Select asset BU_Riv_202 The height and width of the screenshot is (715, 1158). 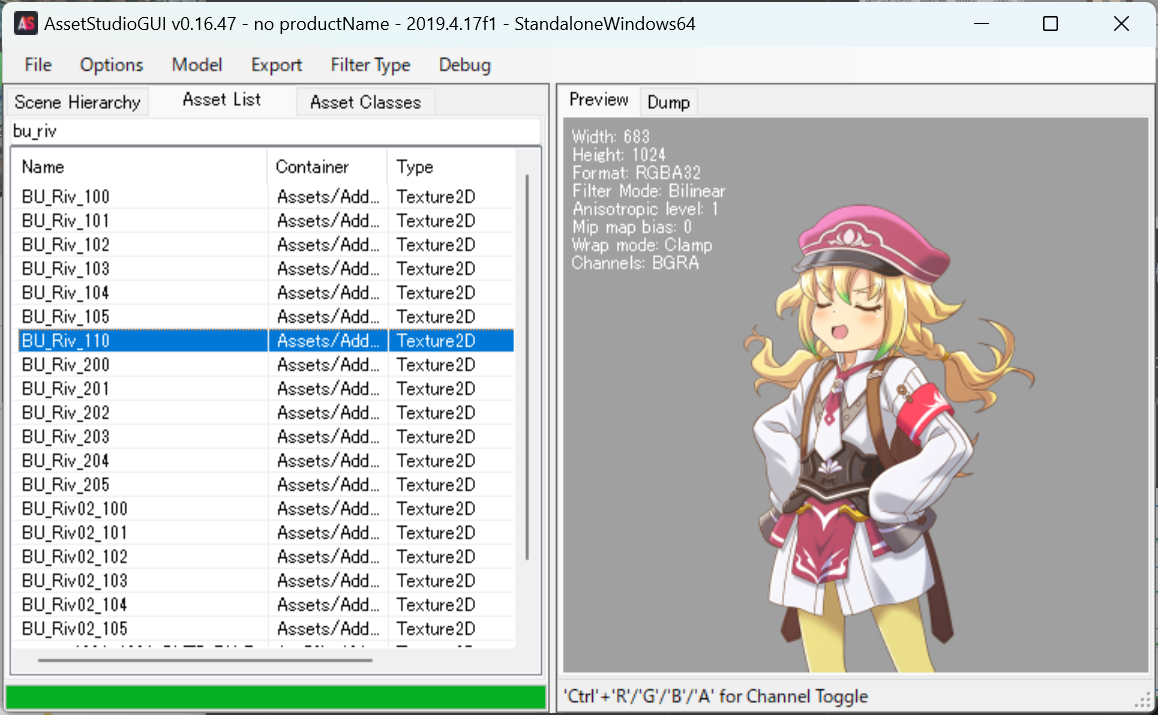point(66,413)
